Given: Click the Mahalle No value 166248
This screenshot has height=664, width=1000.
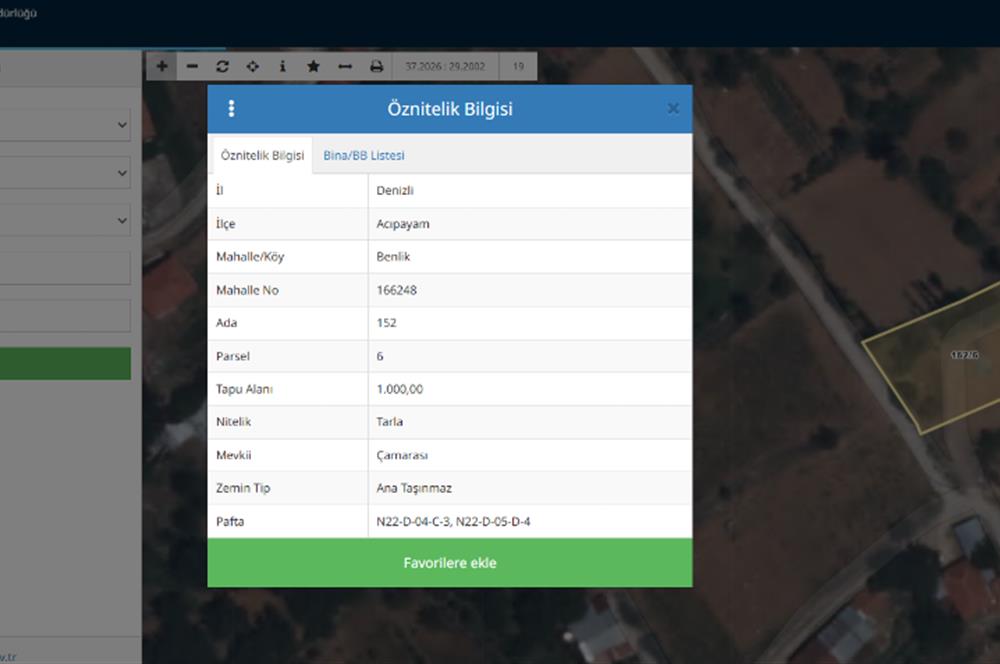Looking at the screenshot, I should coord(396,290).
